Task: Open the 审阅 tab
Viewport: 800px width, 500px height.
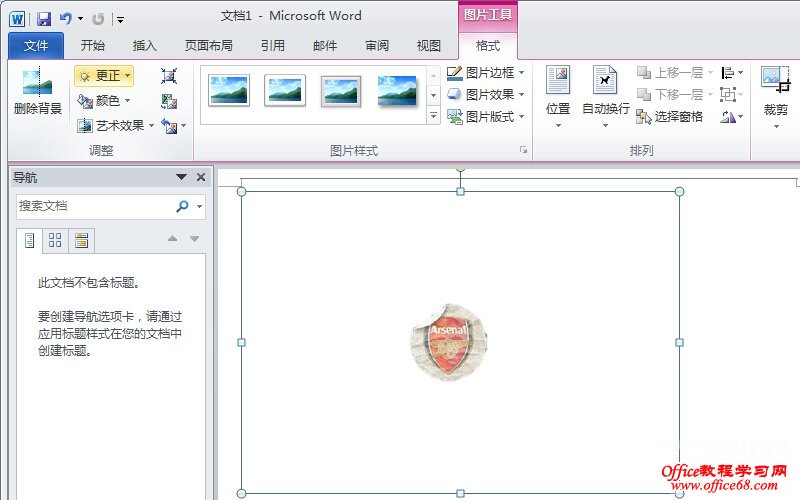Action: (377, 46)
